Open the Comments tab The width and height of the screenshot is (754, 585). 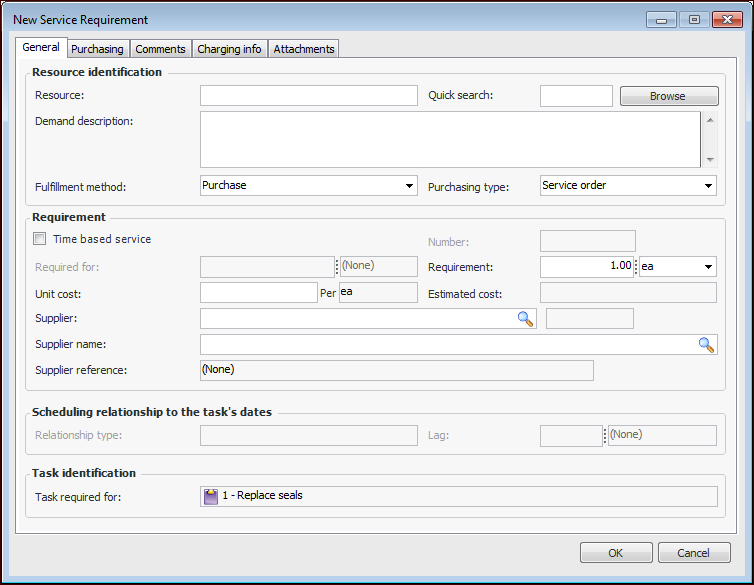(160, 49)
